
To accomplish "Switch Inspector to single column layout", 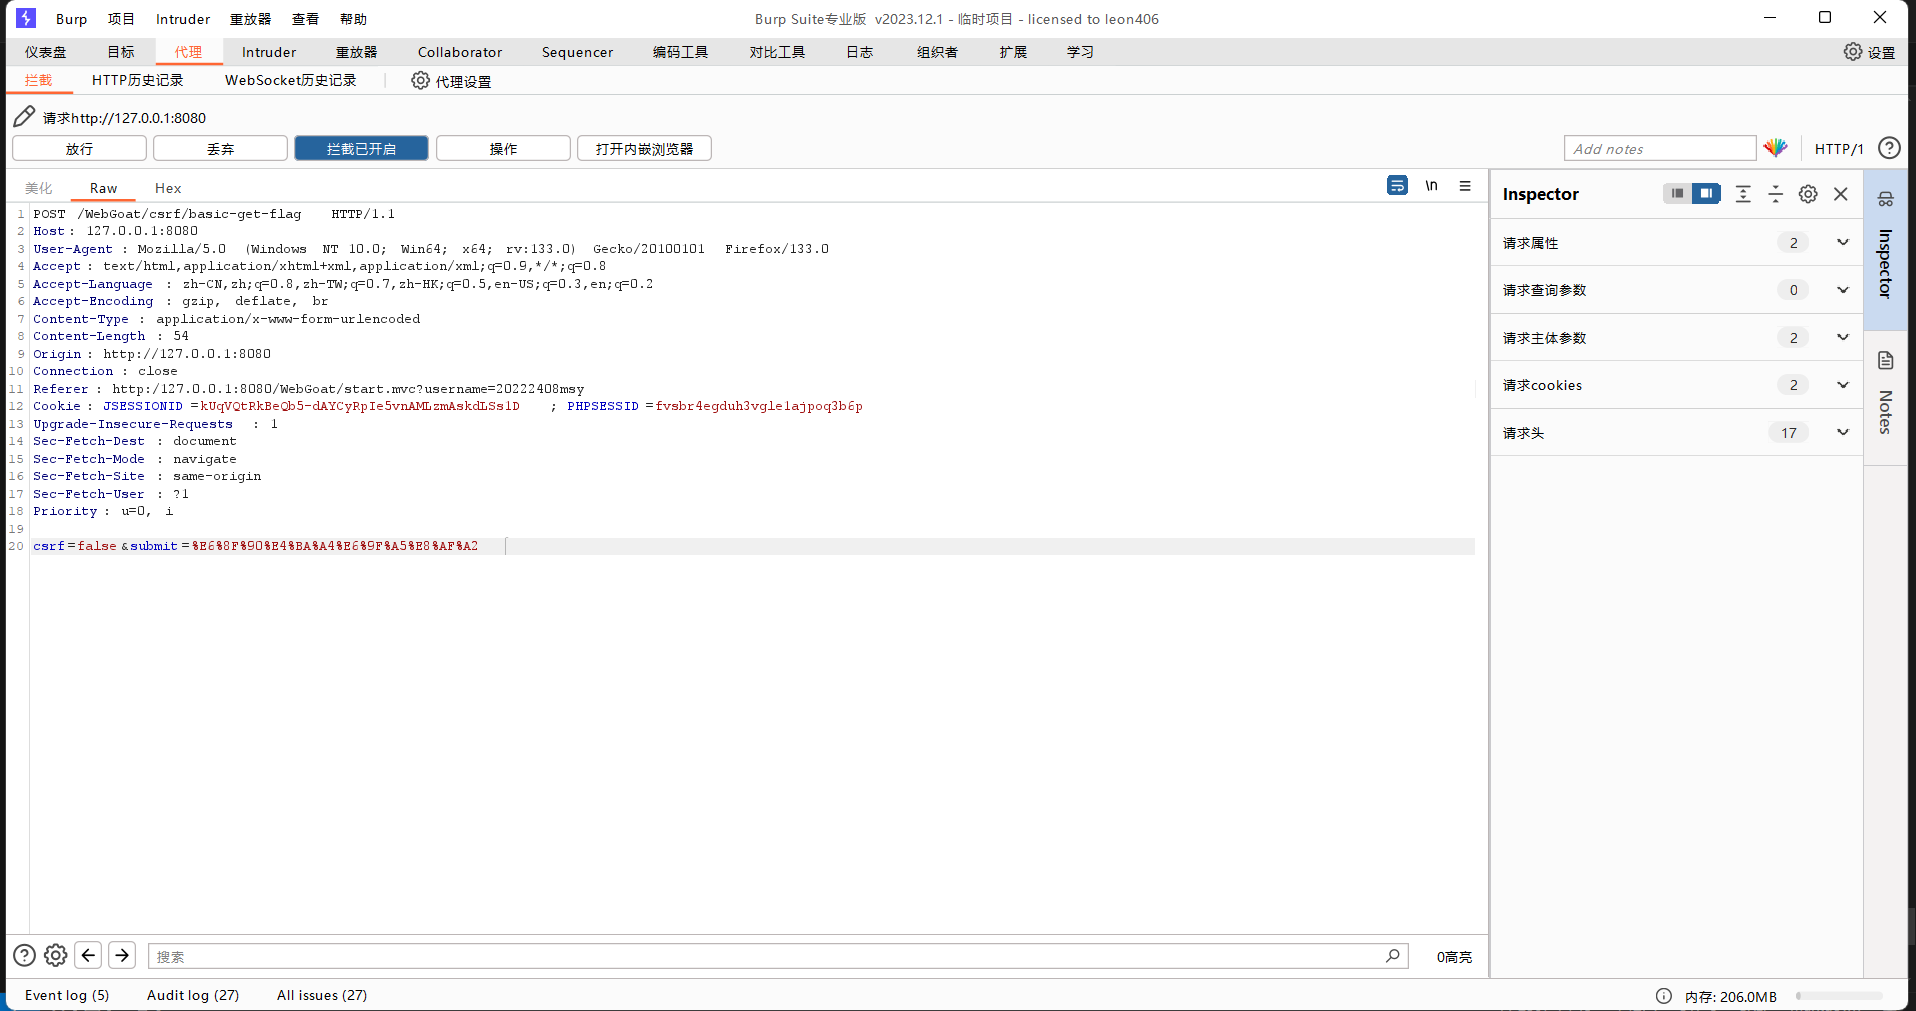I will (1677, 193).
